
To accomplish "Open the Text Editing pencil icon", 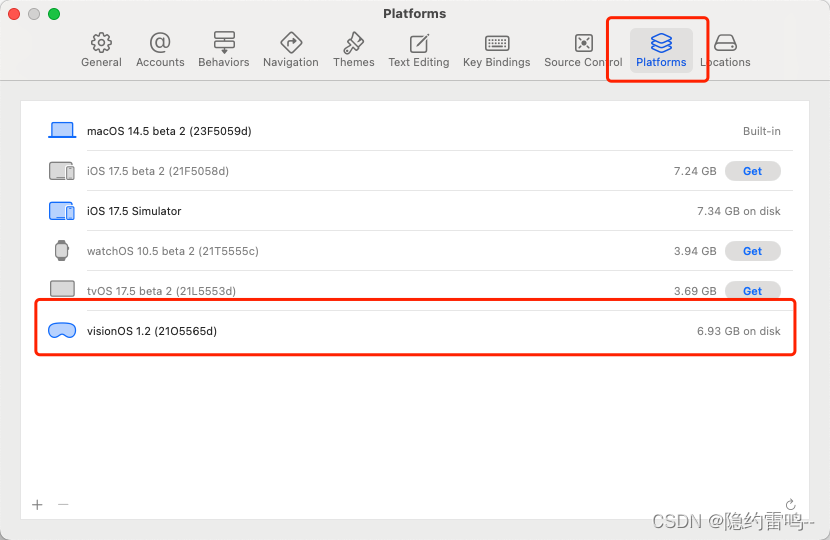I will coord(419,43).
